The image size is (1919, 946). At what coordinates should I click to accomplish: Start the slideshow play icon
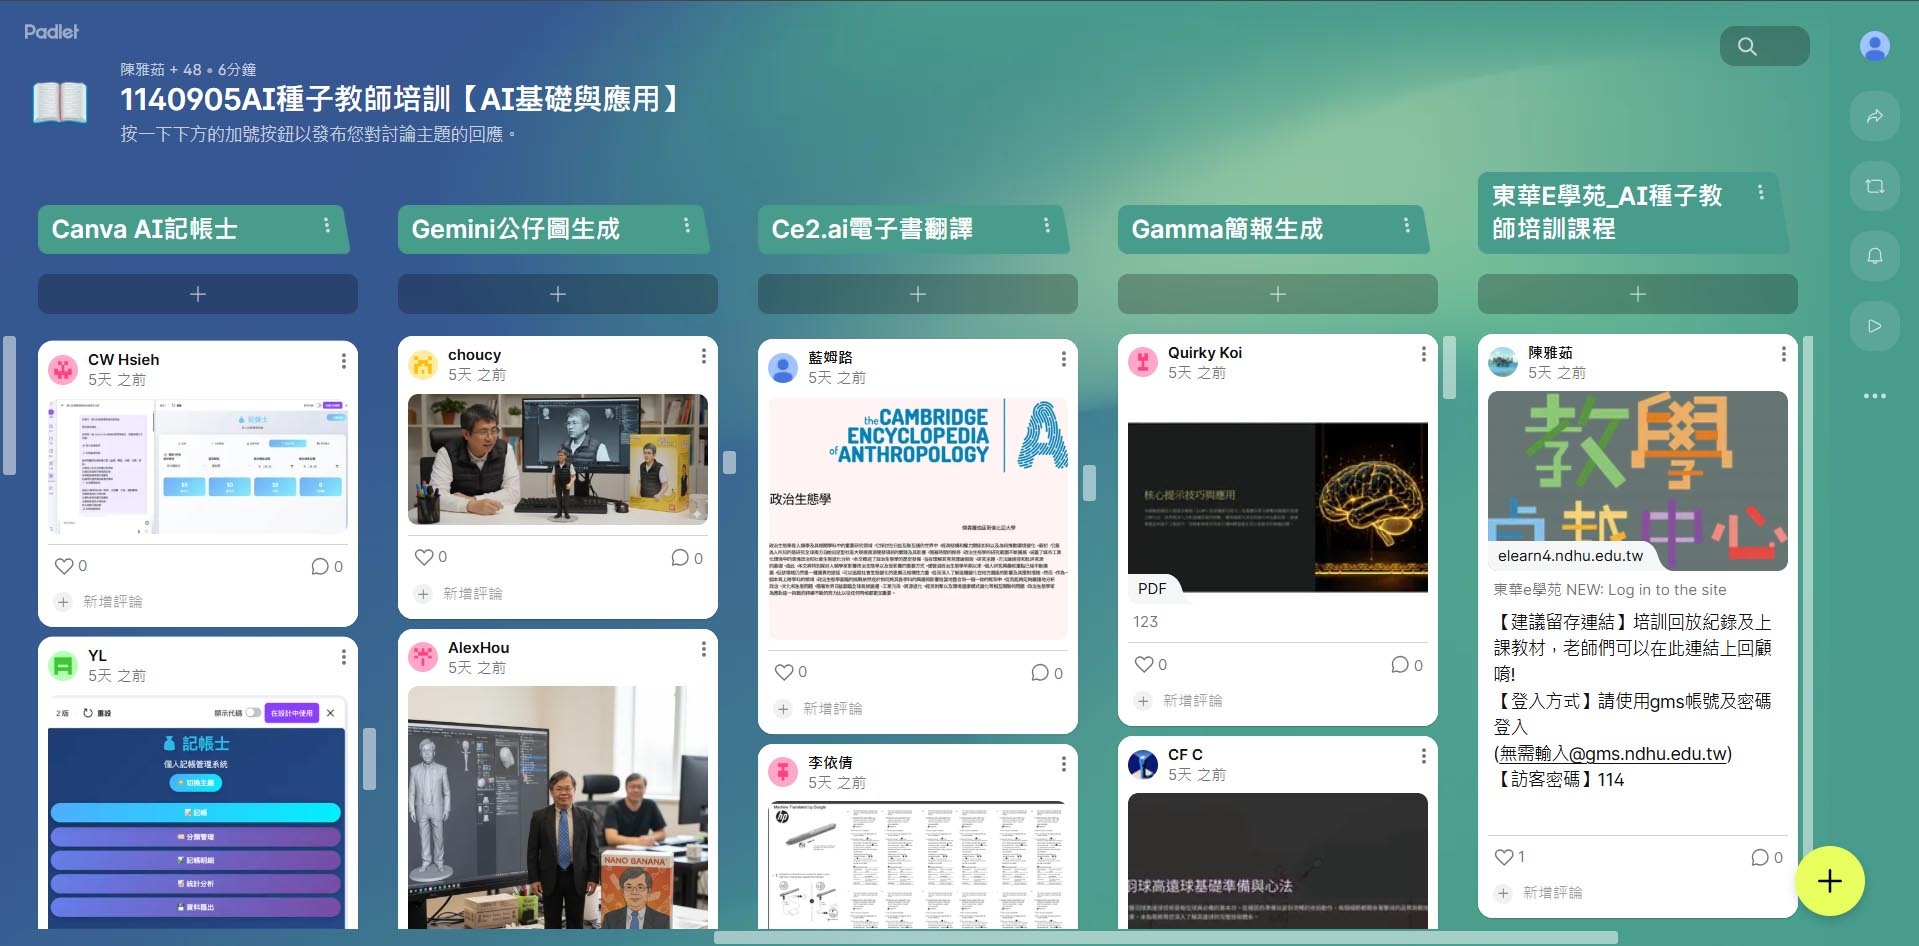[1874, 326]
